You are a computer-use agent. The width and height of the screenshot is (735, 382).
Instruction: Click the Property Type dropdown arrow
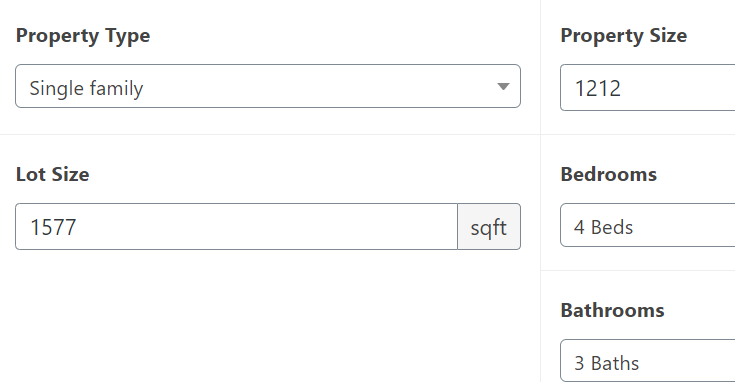tap(503, 87)
